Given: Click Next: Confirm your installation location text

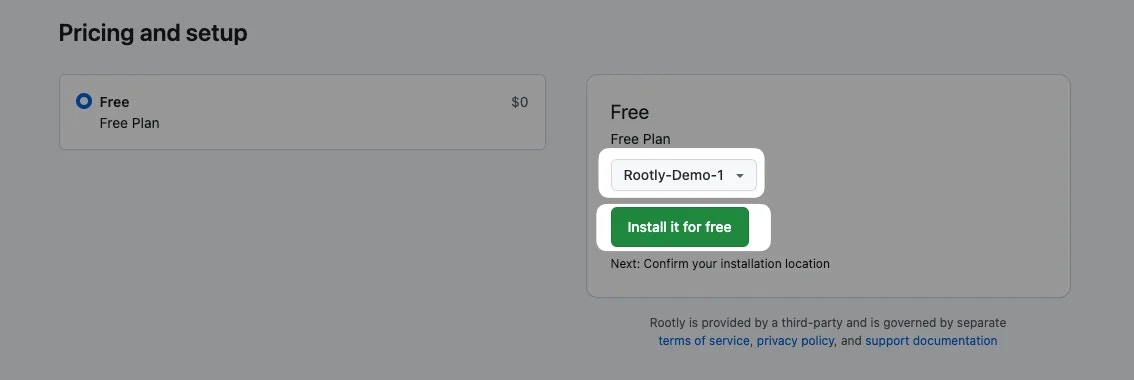Looking at the screenshot, I should pos(720,263).
